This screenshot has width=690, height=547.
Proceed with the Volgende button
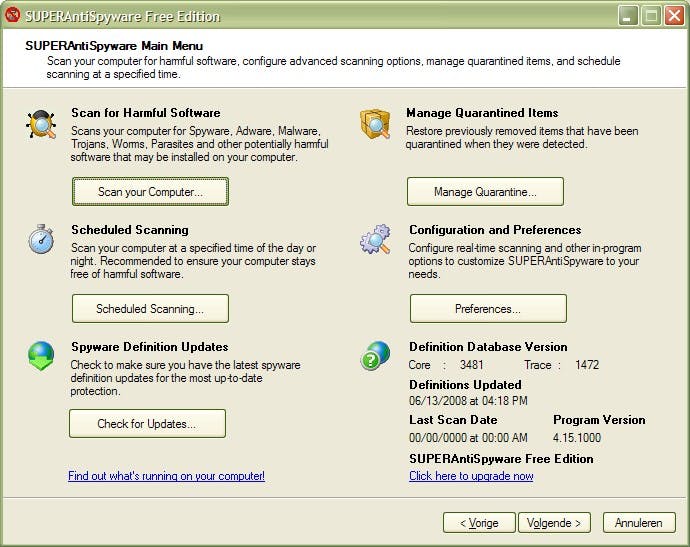(x=554, y=522)
